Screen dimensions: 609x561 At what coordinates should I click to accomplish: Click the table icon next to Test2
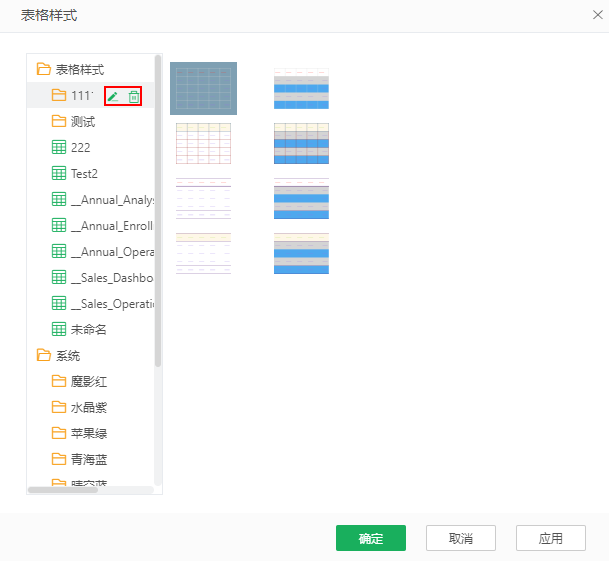(59, 173)
